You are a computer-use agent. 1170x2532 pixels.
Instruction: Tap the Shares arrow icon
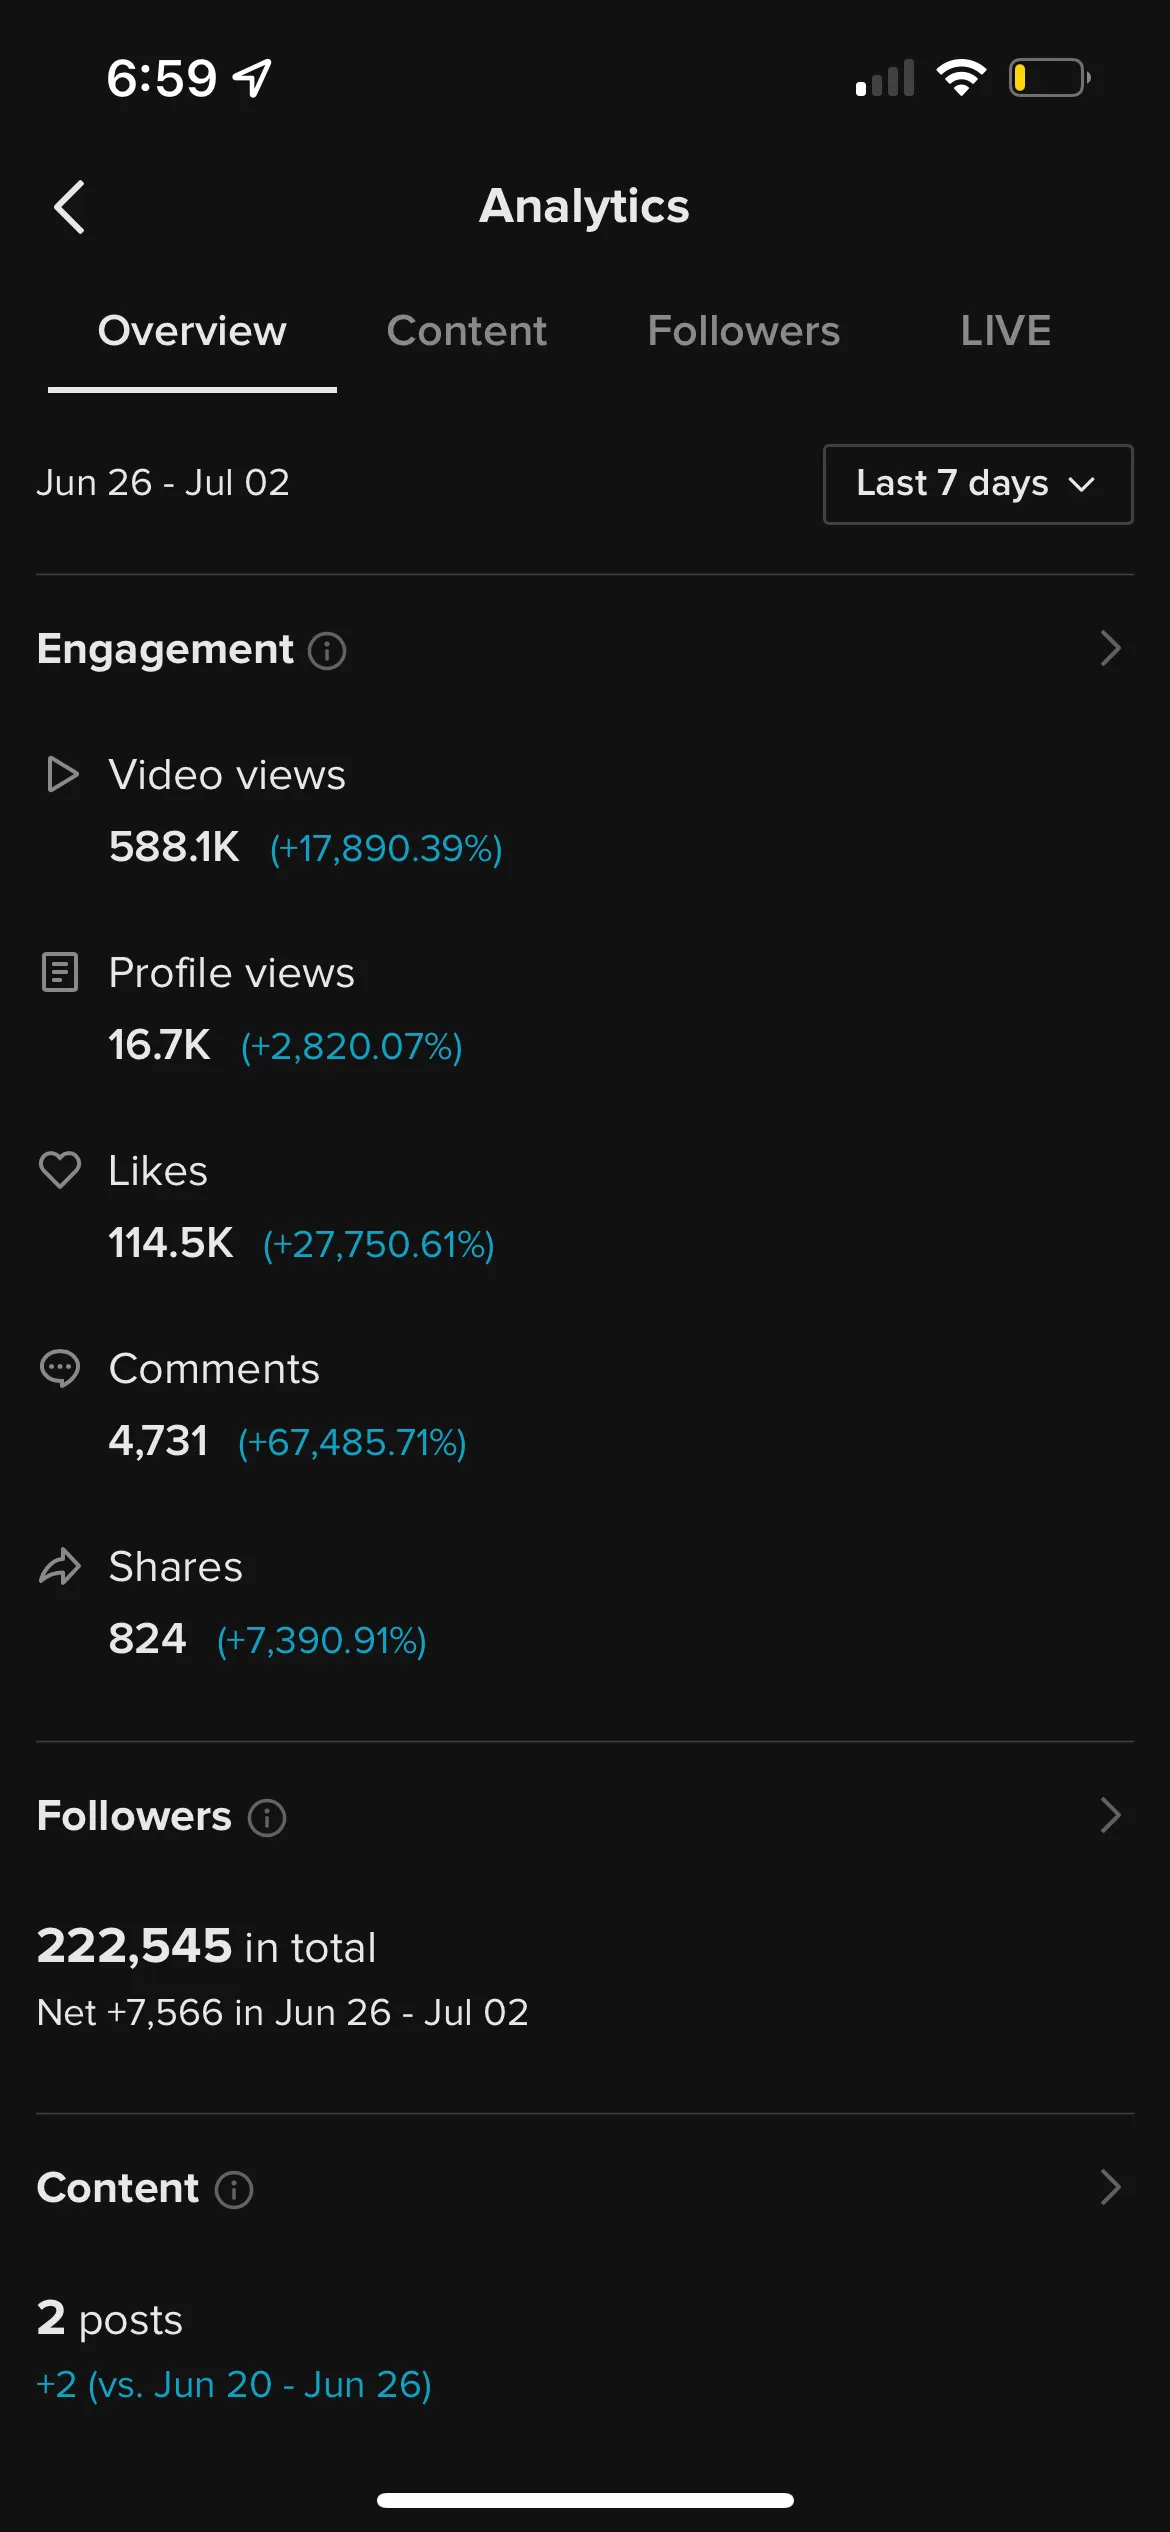pyautogui.click(x=60, y=1566)
